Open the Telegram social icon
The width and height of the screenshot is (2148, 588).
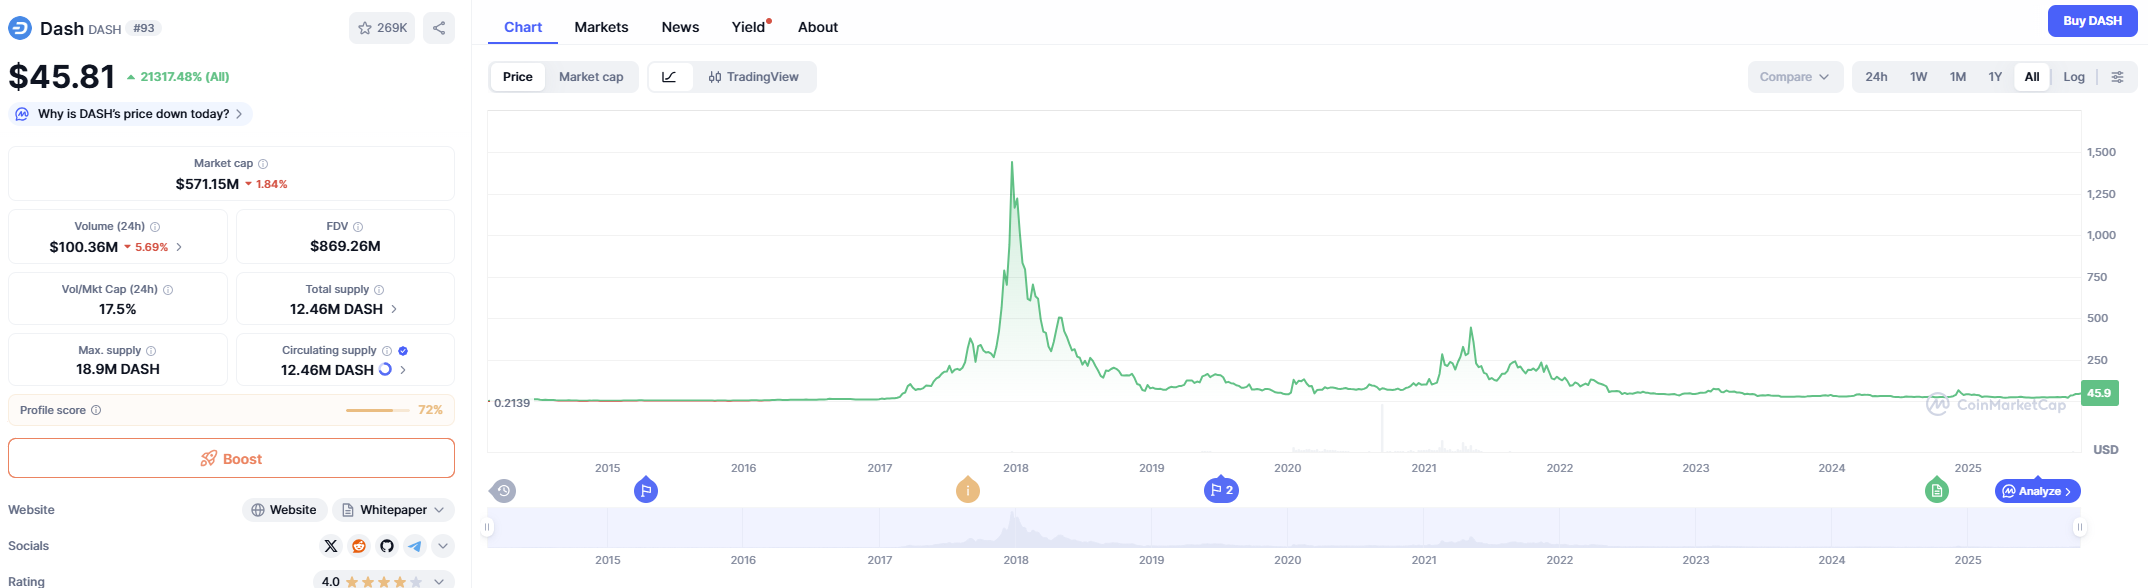[x=415, y=546]
